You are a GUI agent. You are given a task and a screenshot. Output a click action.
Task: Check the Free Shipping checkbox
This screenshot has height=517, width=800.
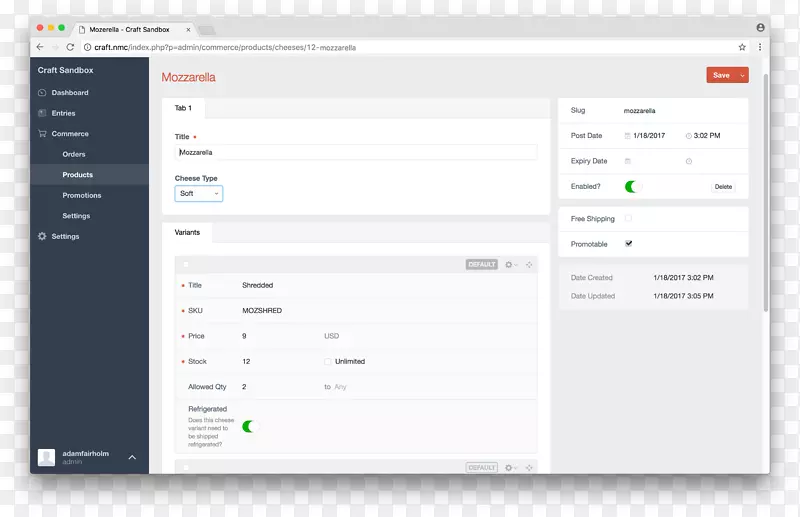(628, 218)
